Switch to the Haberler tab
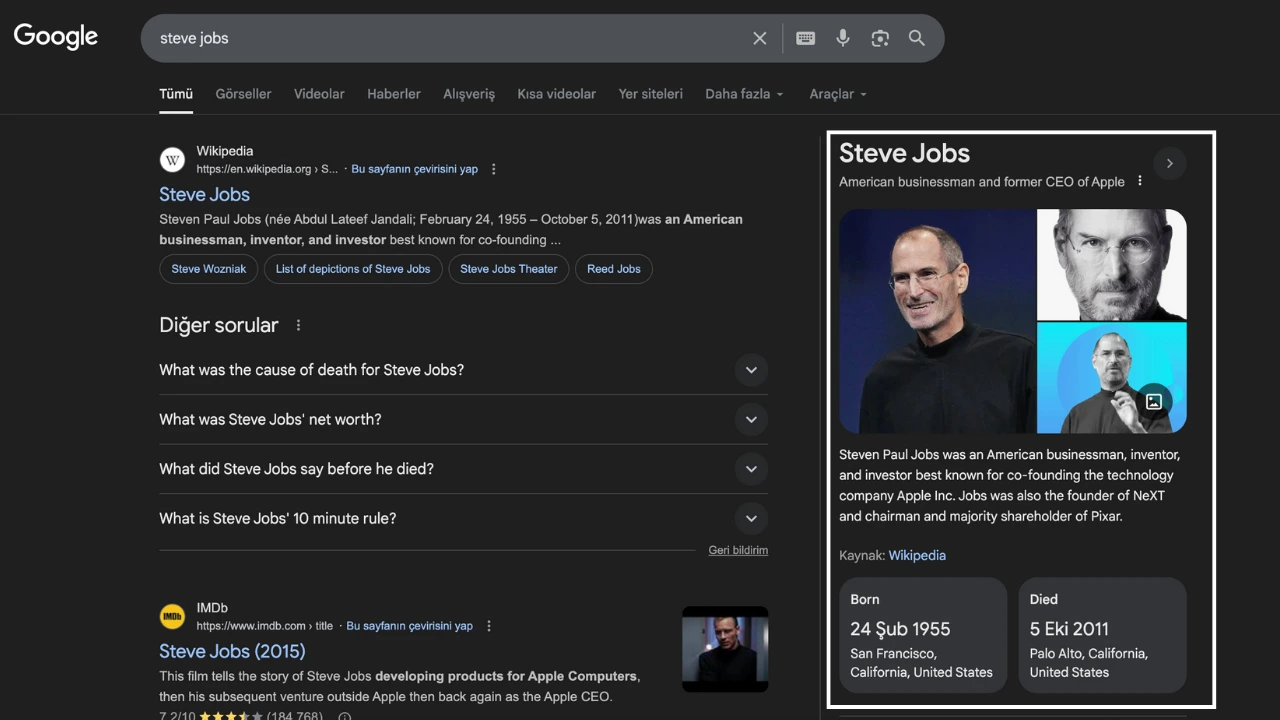Viewport: 1280px width, 720px height. 393,93
